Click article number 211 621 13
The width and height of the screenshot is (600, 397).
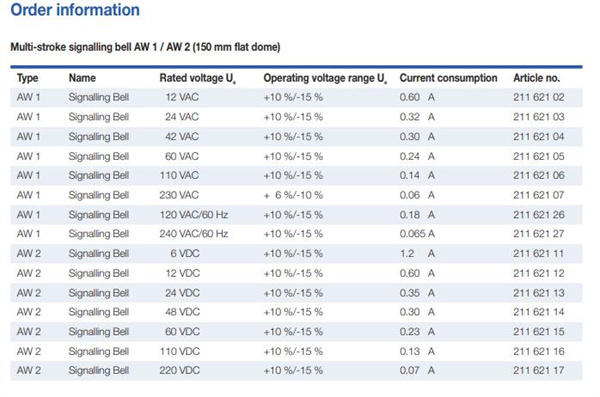pos(539,293)
